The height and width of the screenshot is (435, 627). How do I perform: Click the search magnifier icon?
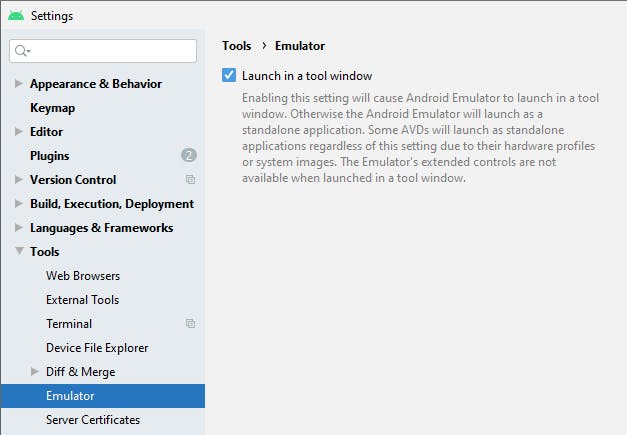click(x=22, y=51)
